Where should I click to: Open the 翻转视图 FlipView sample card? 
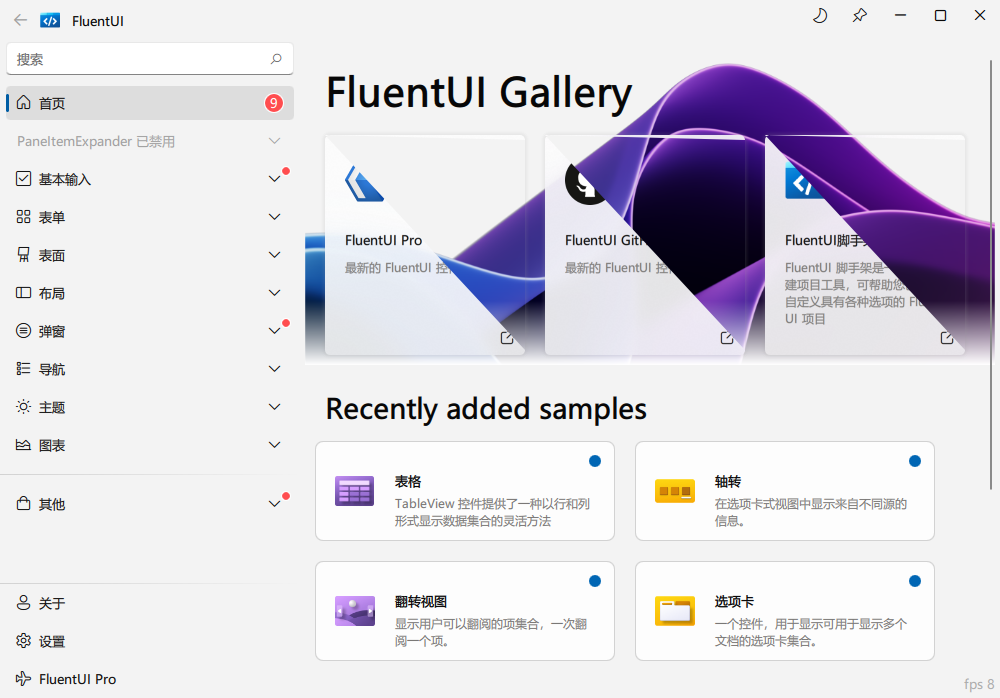[x=465, y=611]
